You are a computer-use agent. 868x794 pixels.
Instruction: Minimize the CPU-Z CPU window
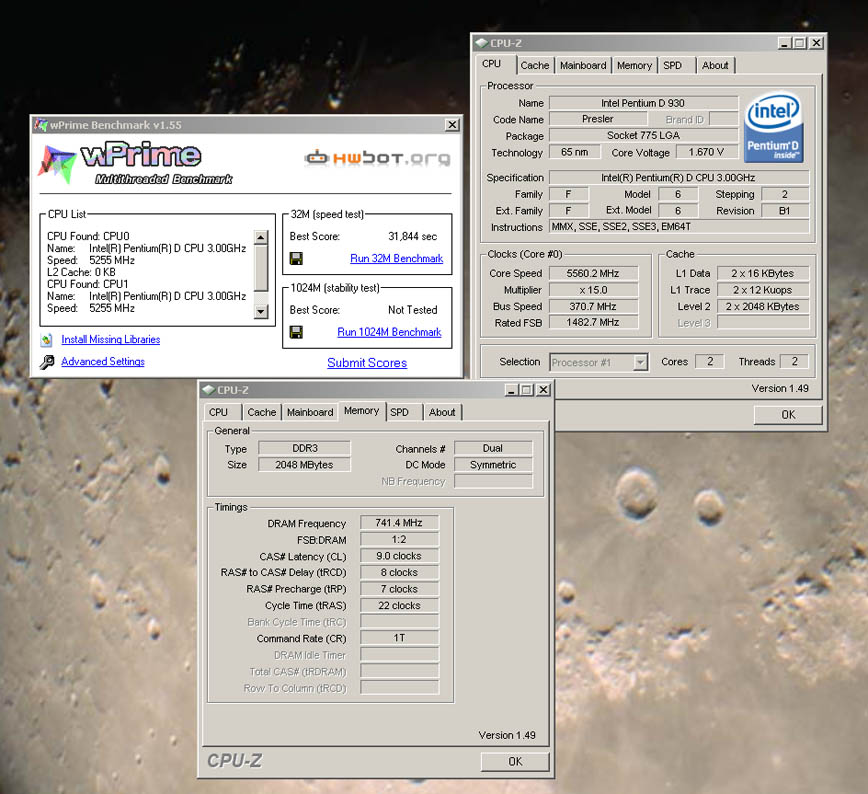(x=784, y=43)
